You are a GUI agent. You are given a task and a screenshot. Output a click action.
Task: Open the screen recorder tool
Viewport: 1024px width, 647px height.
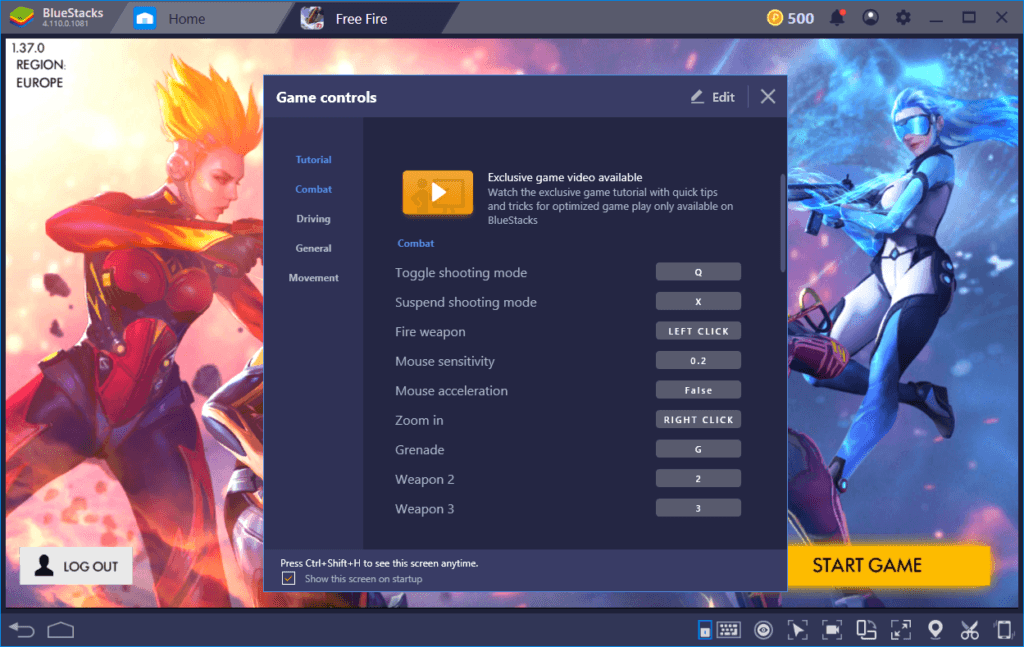833,630
